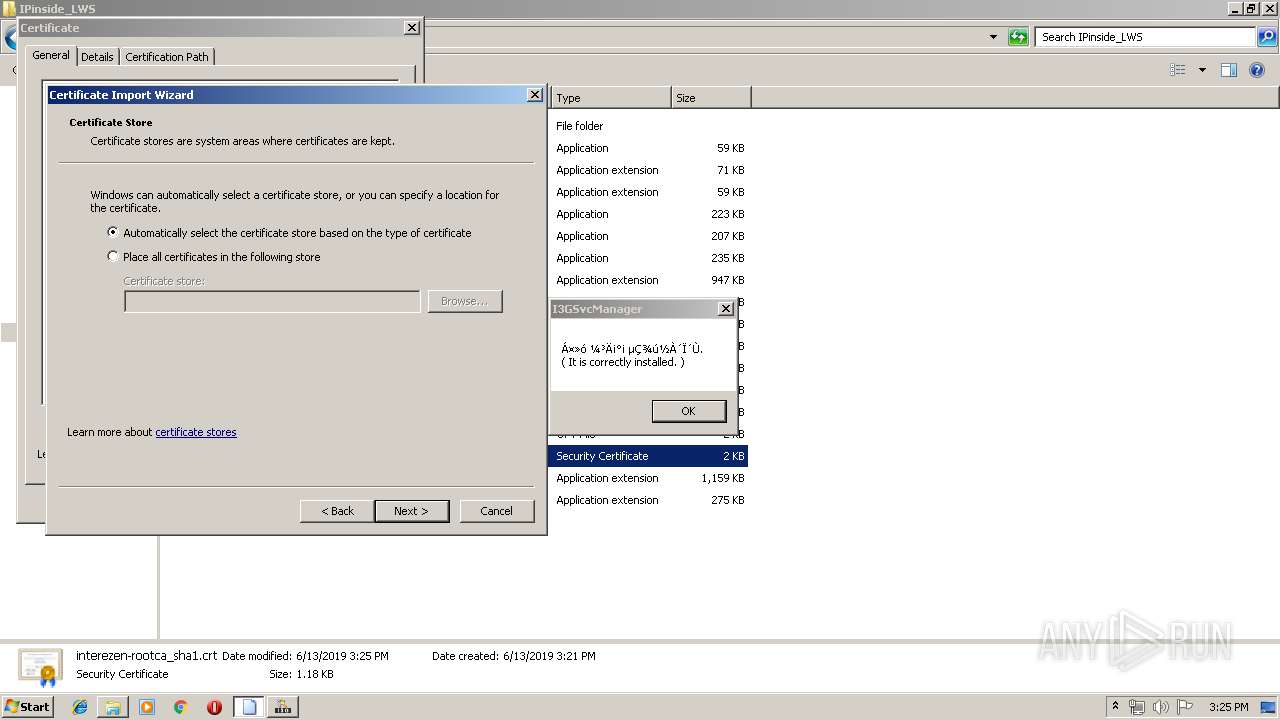Viewport: 1280px width, 720px height.
Task: Switch to the Details tab in Certificate
Action: 97,57
